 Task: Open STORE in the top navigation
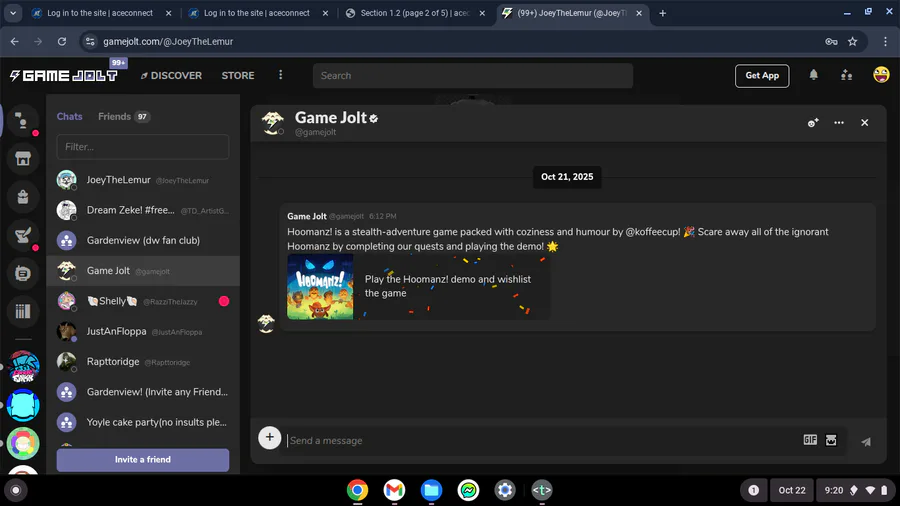pyautogui.click(x=238, y=76)
